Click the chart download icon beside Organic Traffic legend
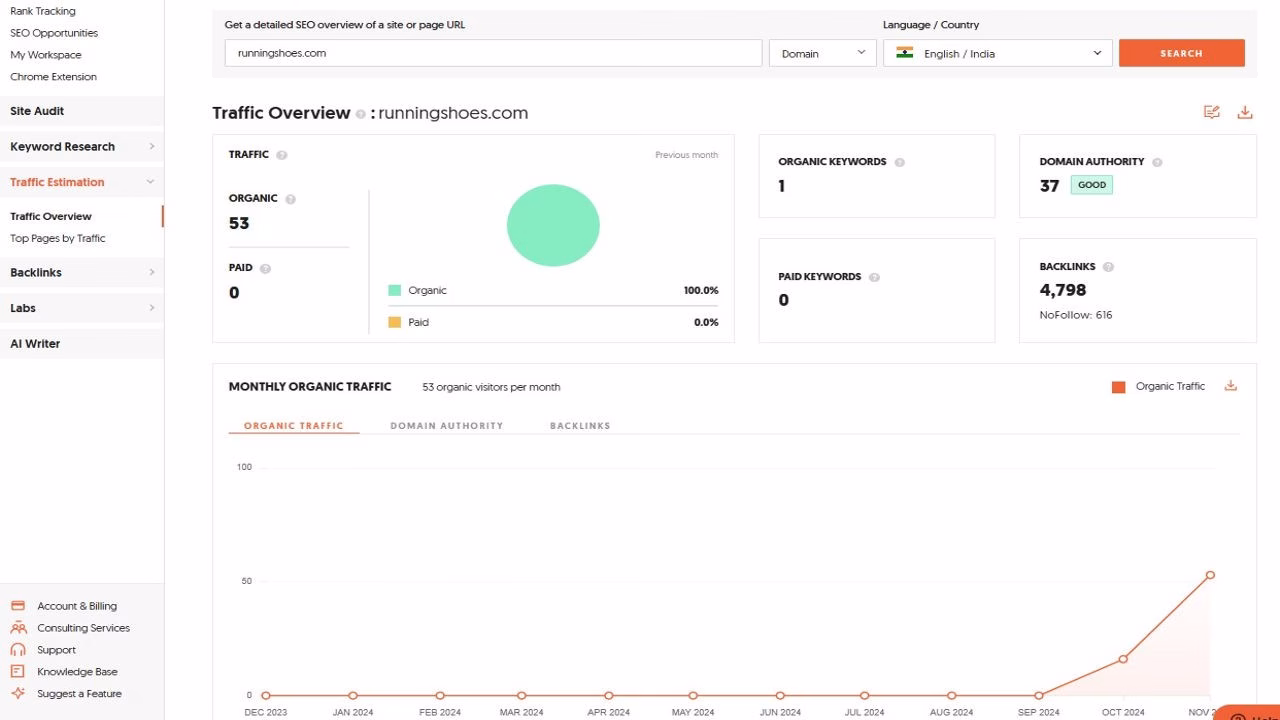1280x720 pixels. pyautogui.click(x=1230, y=385)
